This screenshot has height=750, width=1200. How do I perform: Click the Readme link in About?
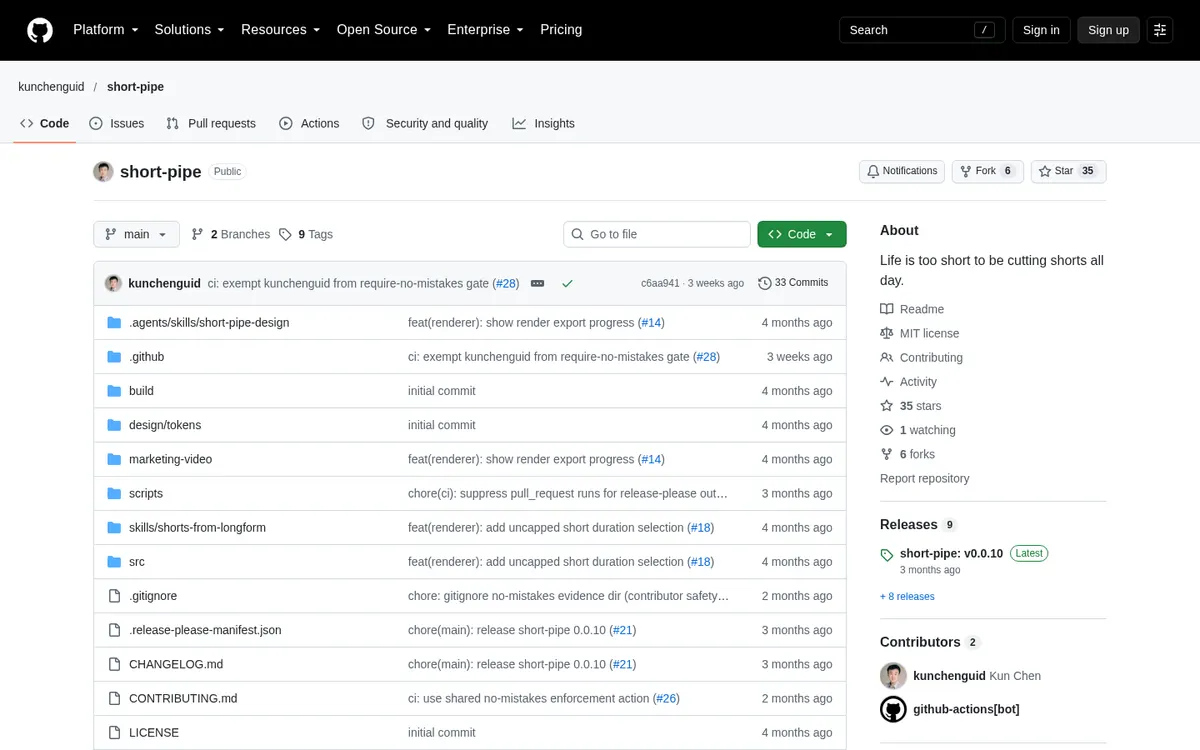(912, 309)
